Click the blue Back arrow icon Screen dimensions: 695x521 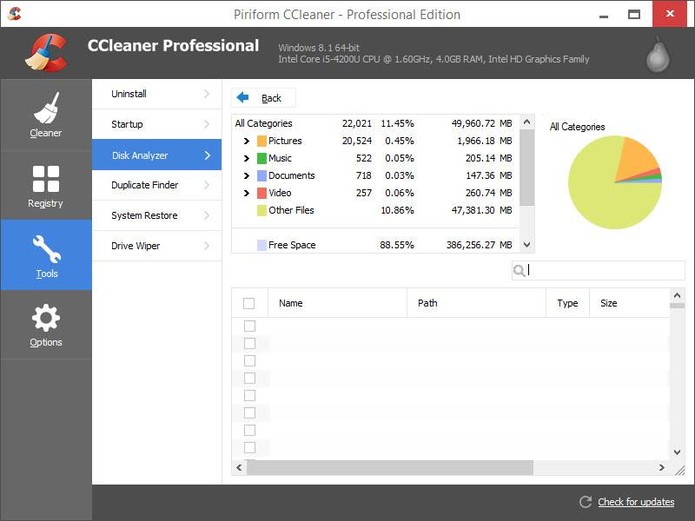pyautogui.click(x=242, y=98)
